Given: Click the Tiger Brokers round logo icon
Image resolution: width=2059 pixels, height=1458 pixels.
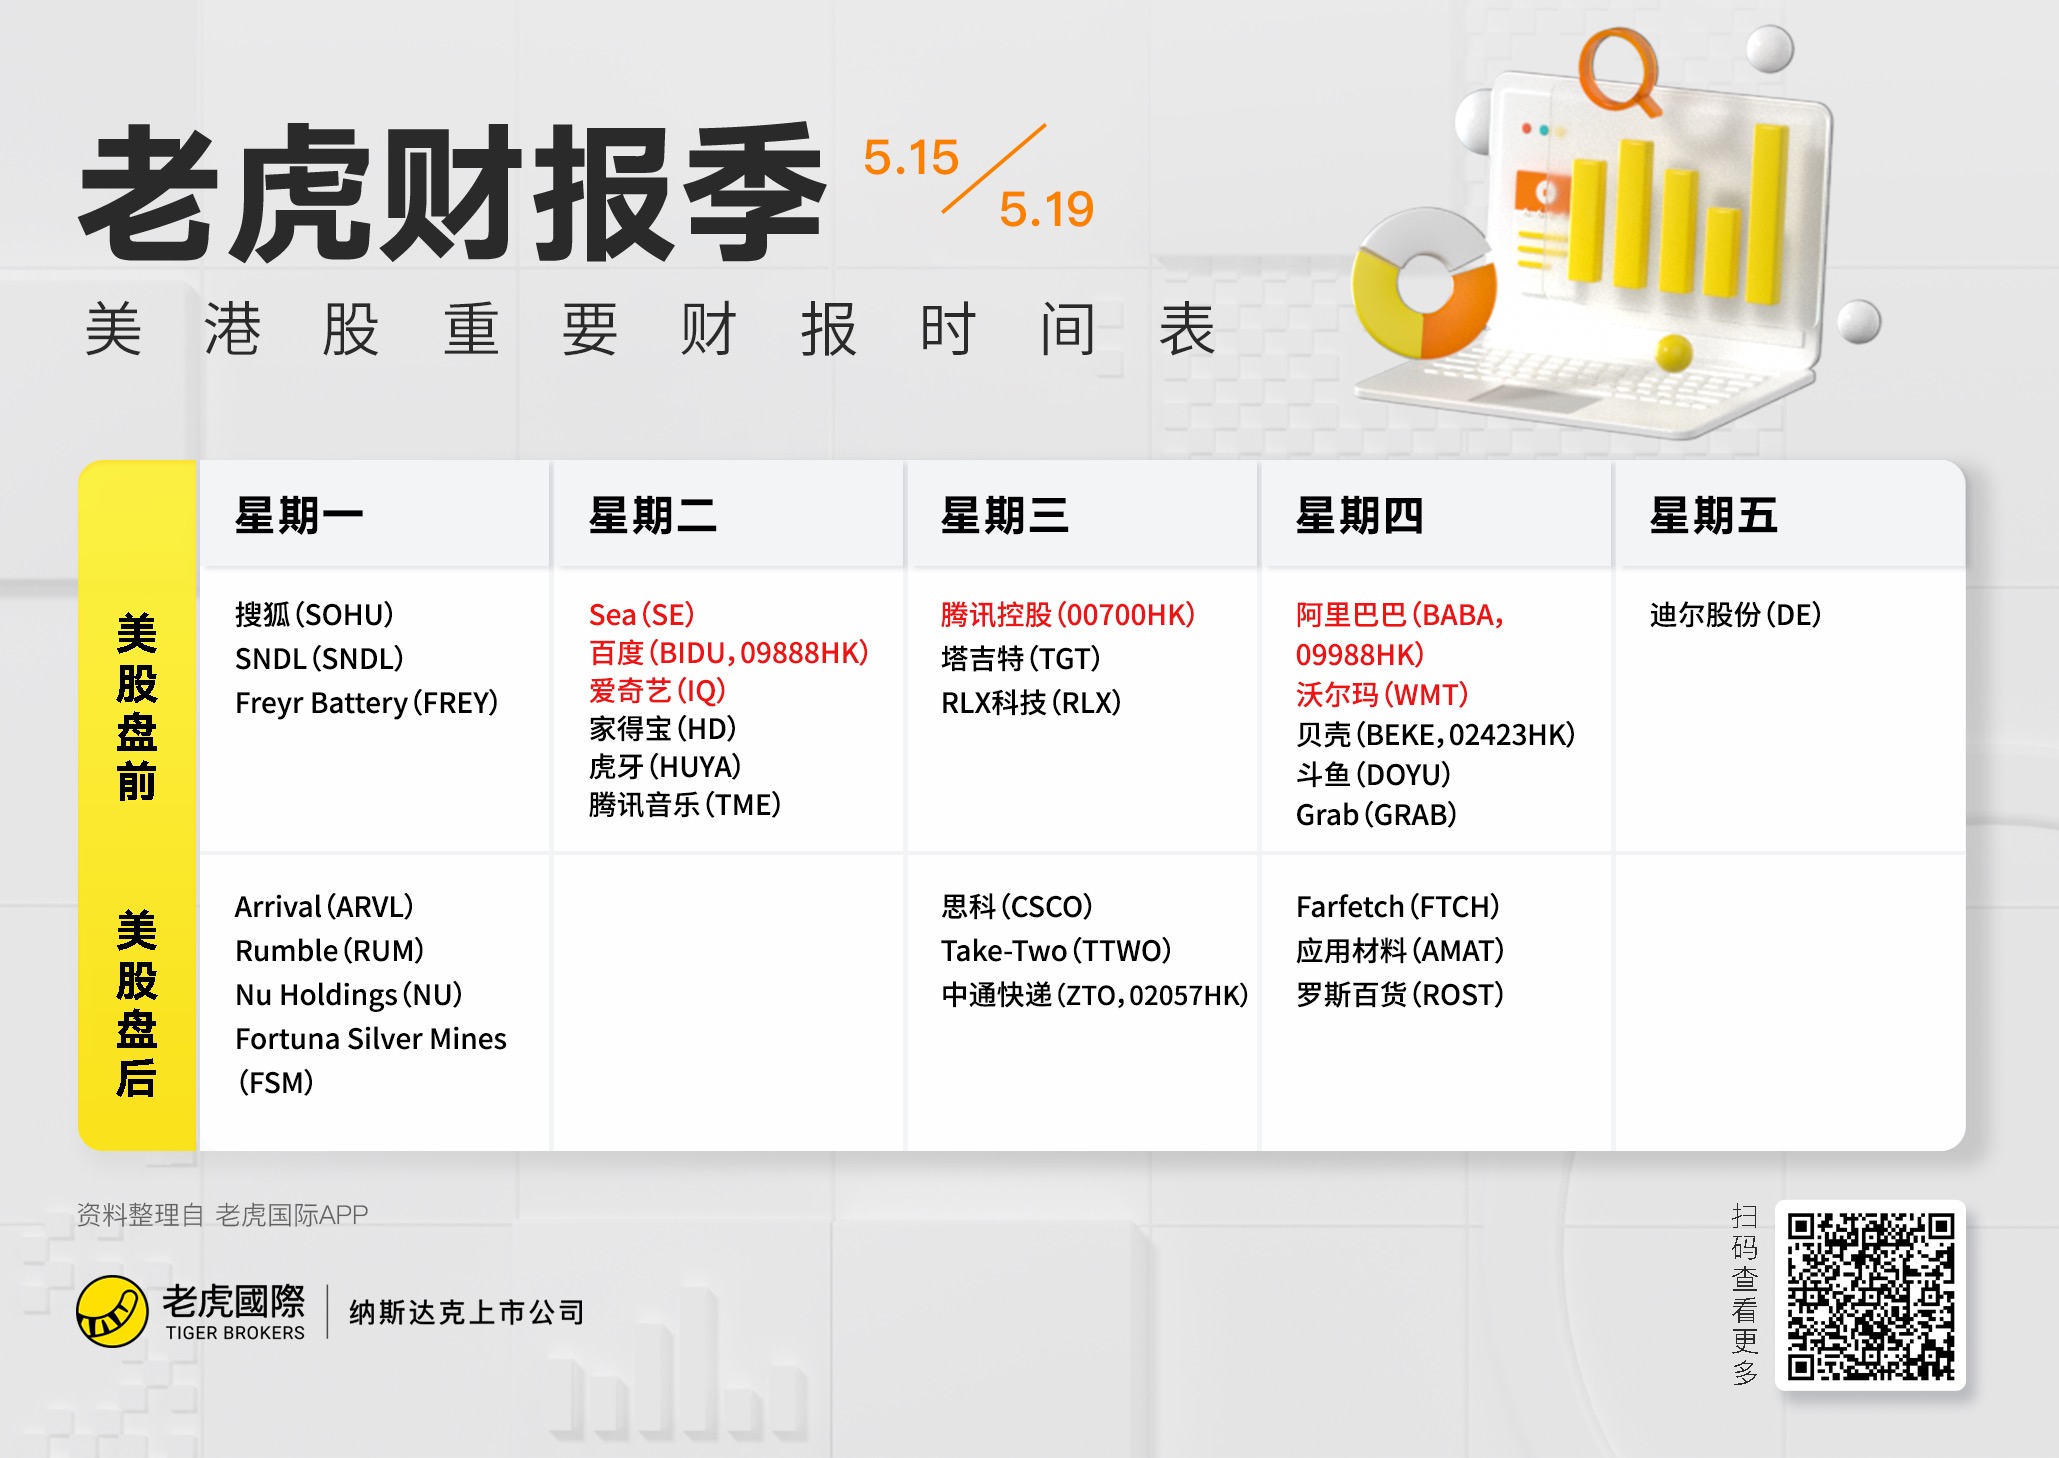Looking at the screenshot, I should pyautogui.click(x=112, y=1311).
